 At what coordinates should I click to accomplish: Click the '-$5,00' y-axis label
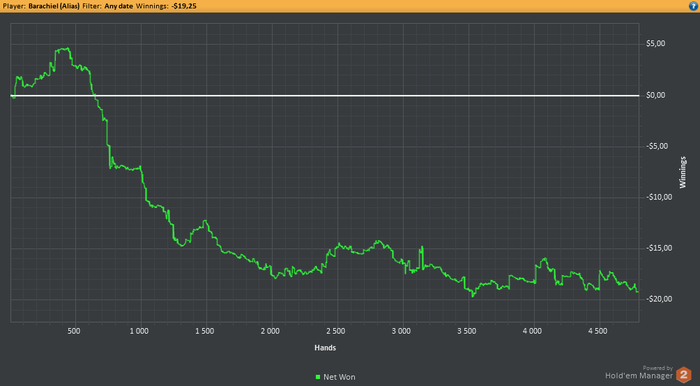pos(657,146)
